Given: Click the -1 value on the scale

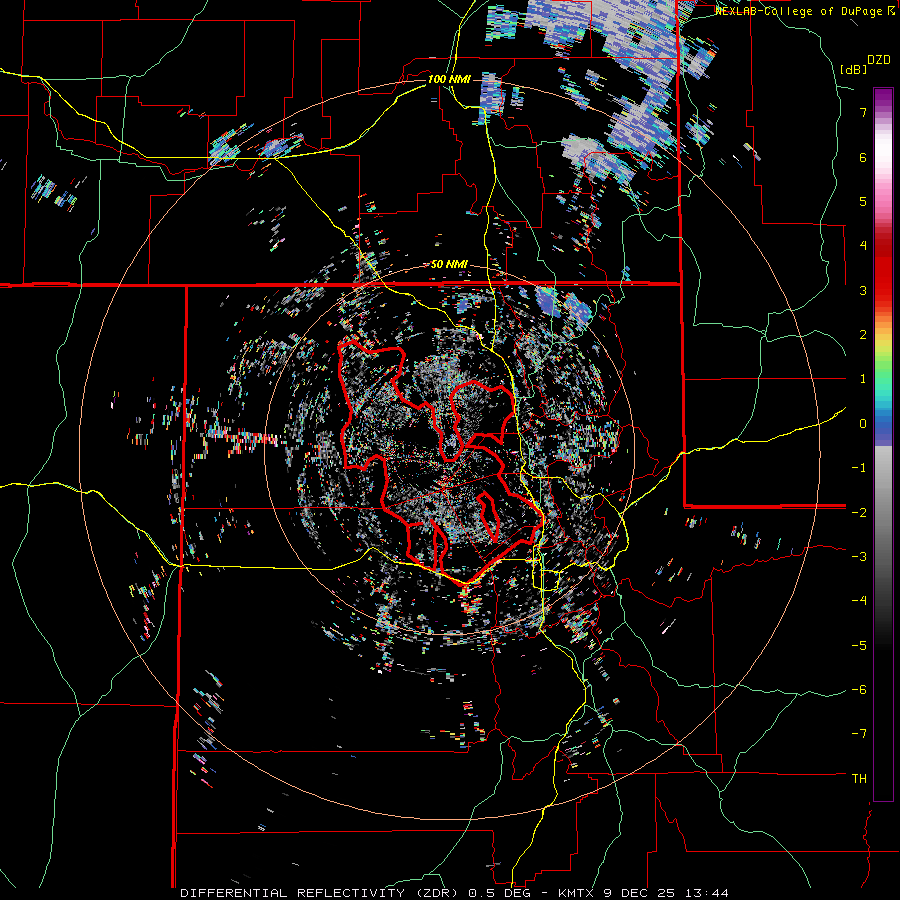Looking at the screenshot, I should click(859, 468).
